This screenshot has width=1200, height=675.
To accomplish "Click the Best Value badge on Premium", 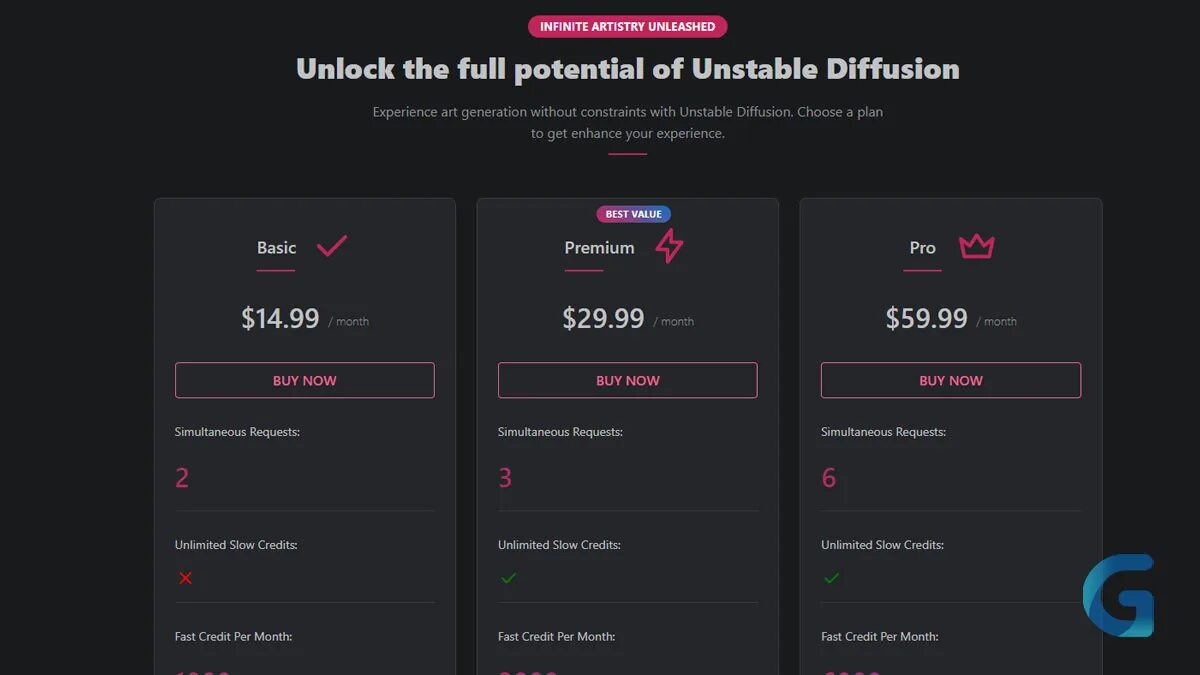I will (x=633, y=214).
